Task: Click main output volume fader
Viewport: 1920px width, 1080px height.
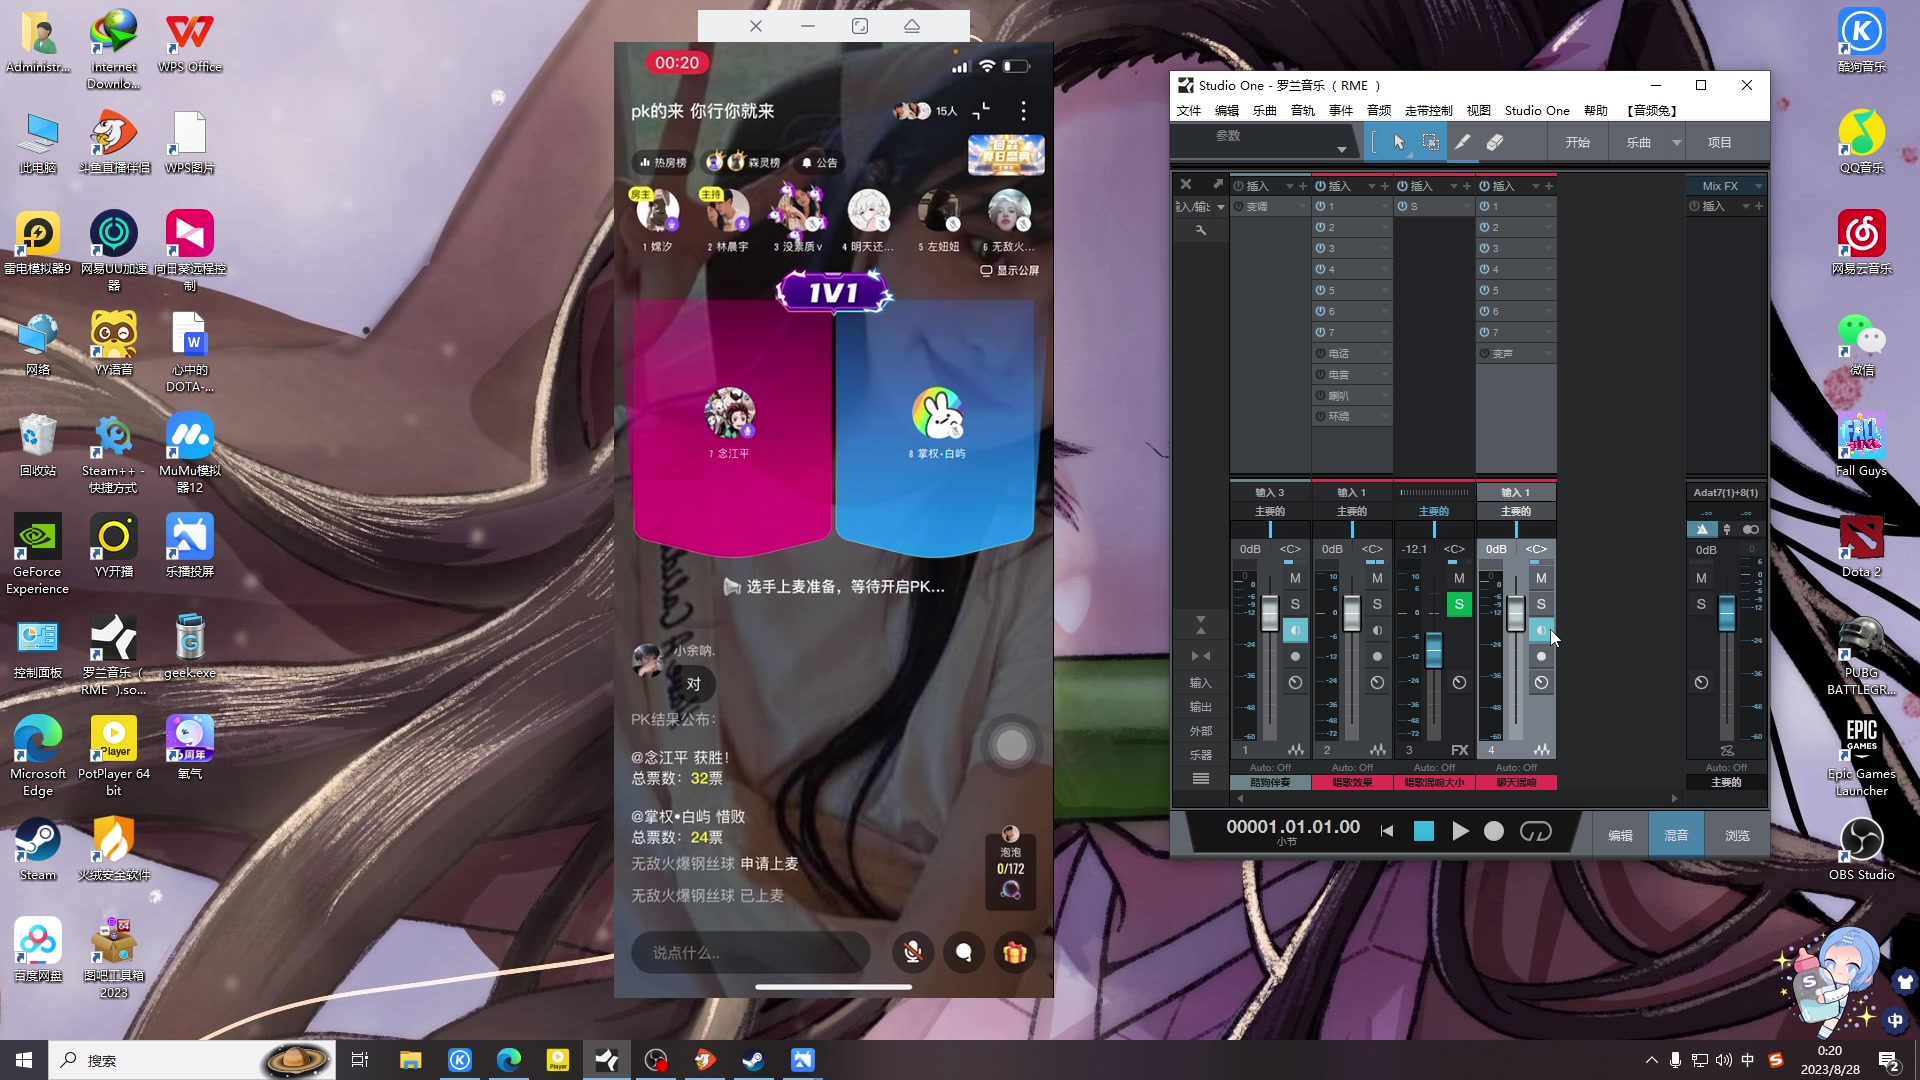Action: (1726, 613)
